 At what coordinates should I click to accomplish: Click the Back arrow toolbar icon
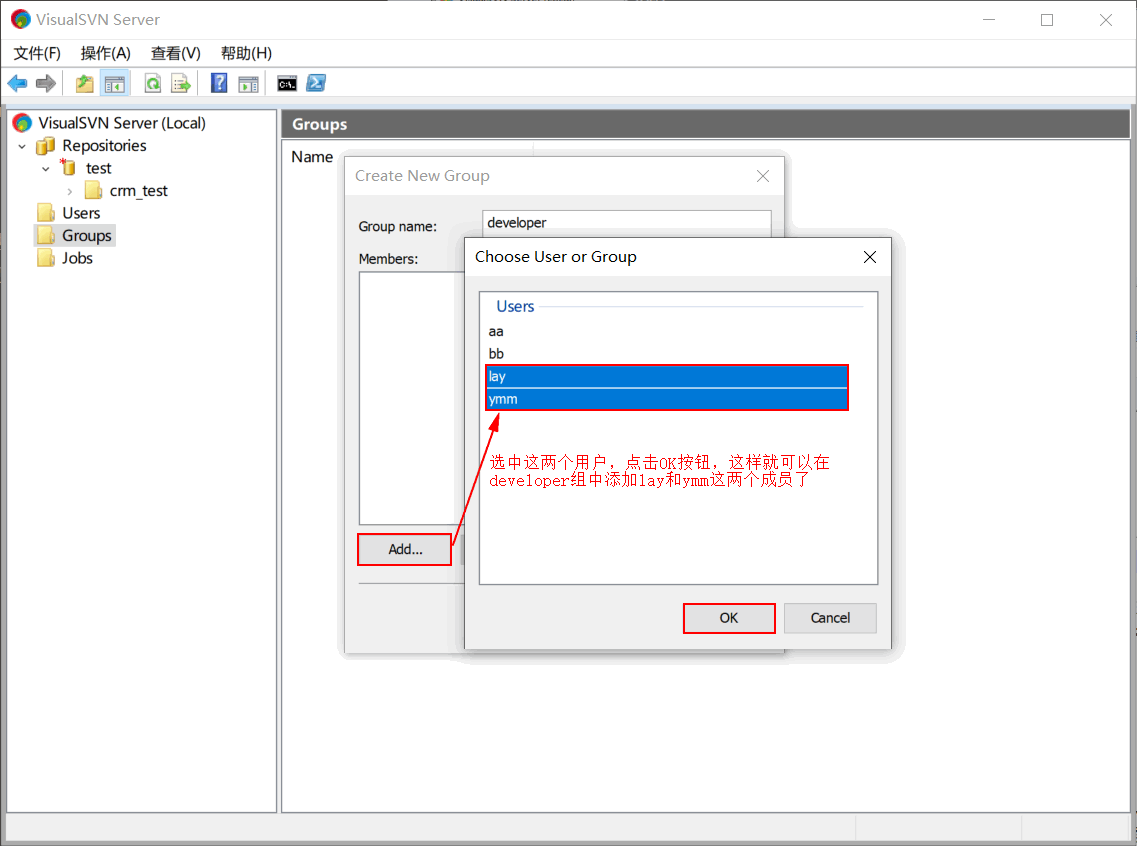coord(17,83)
